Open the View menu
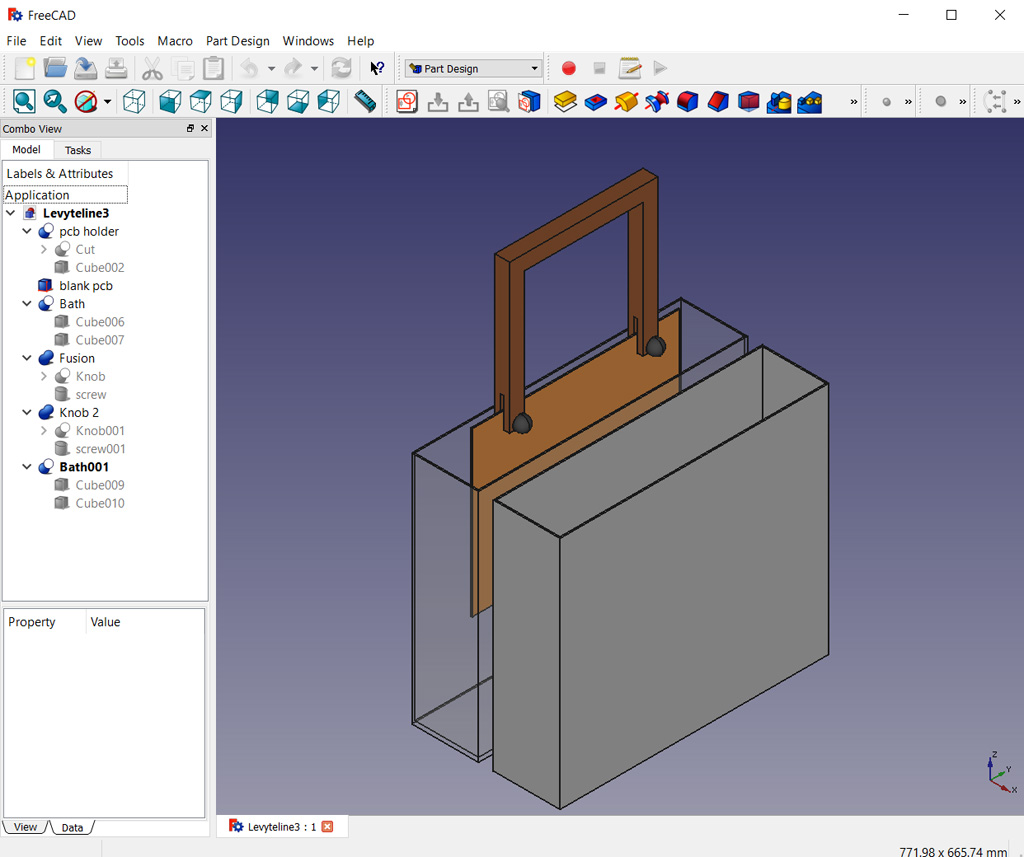 pos(88,40)
